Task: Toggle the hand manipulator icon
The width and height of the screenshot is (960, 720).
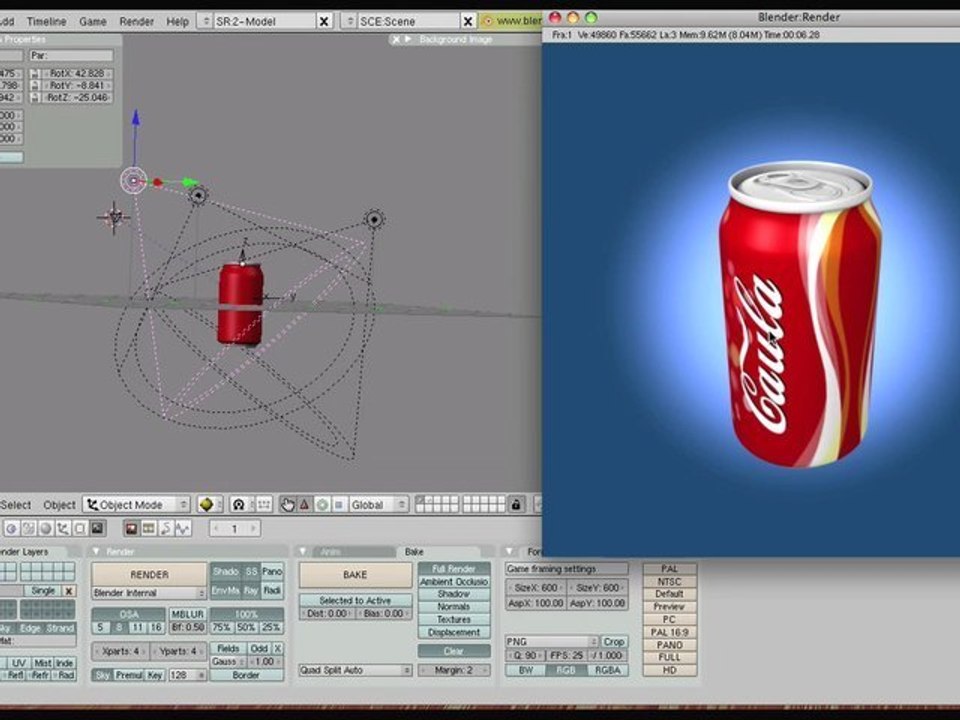Action: click(x=288, y=504)
